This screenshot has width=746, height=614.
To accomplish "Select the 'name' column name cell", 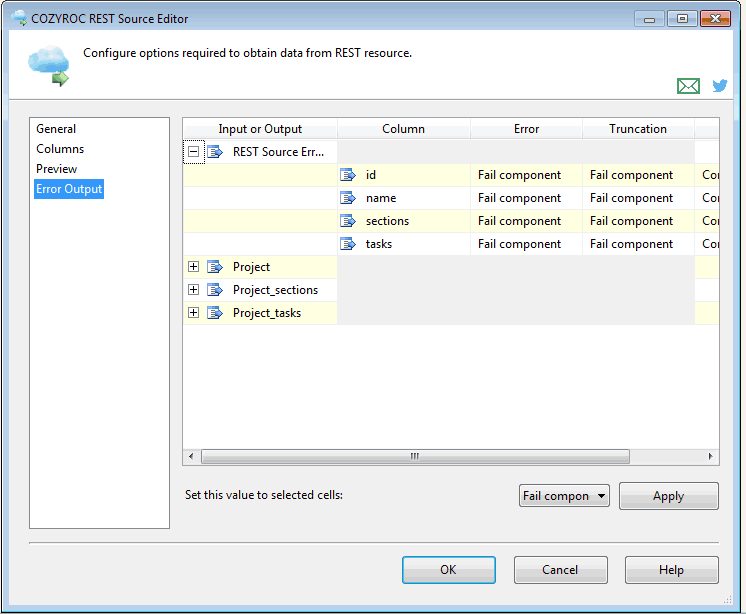I will (x=404, y=198).
